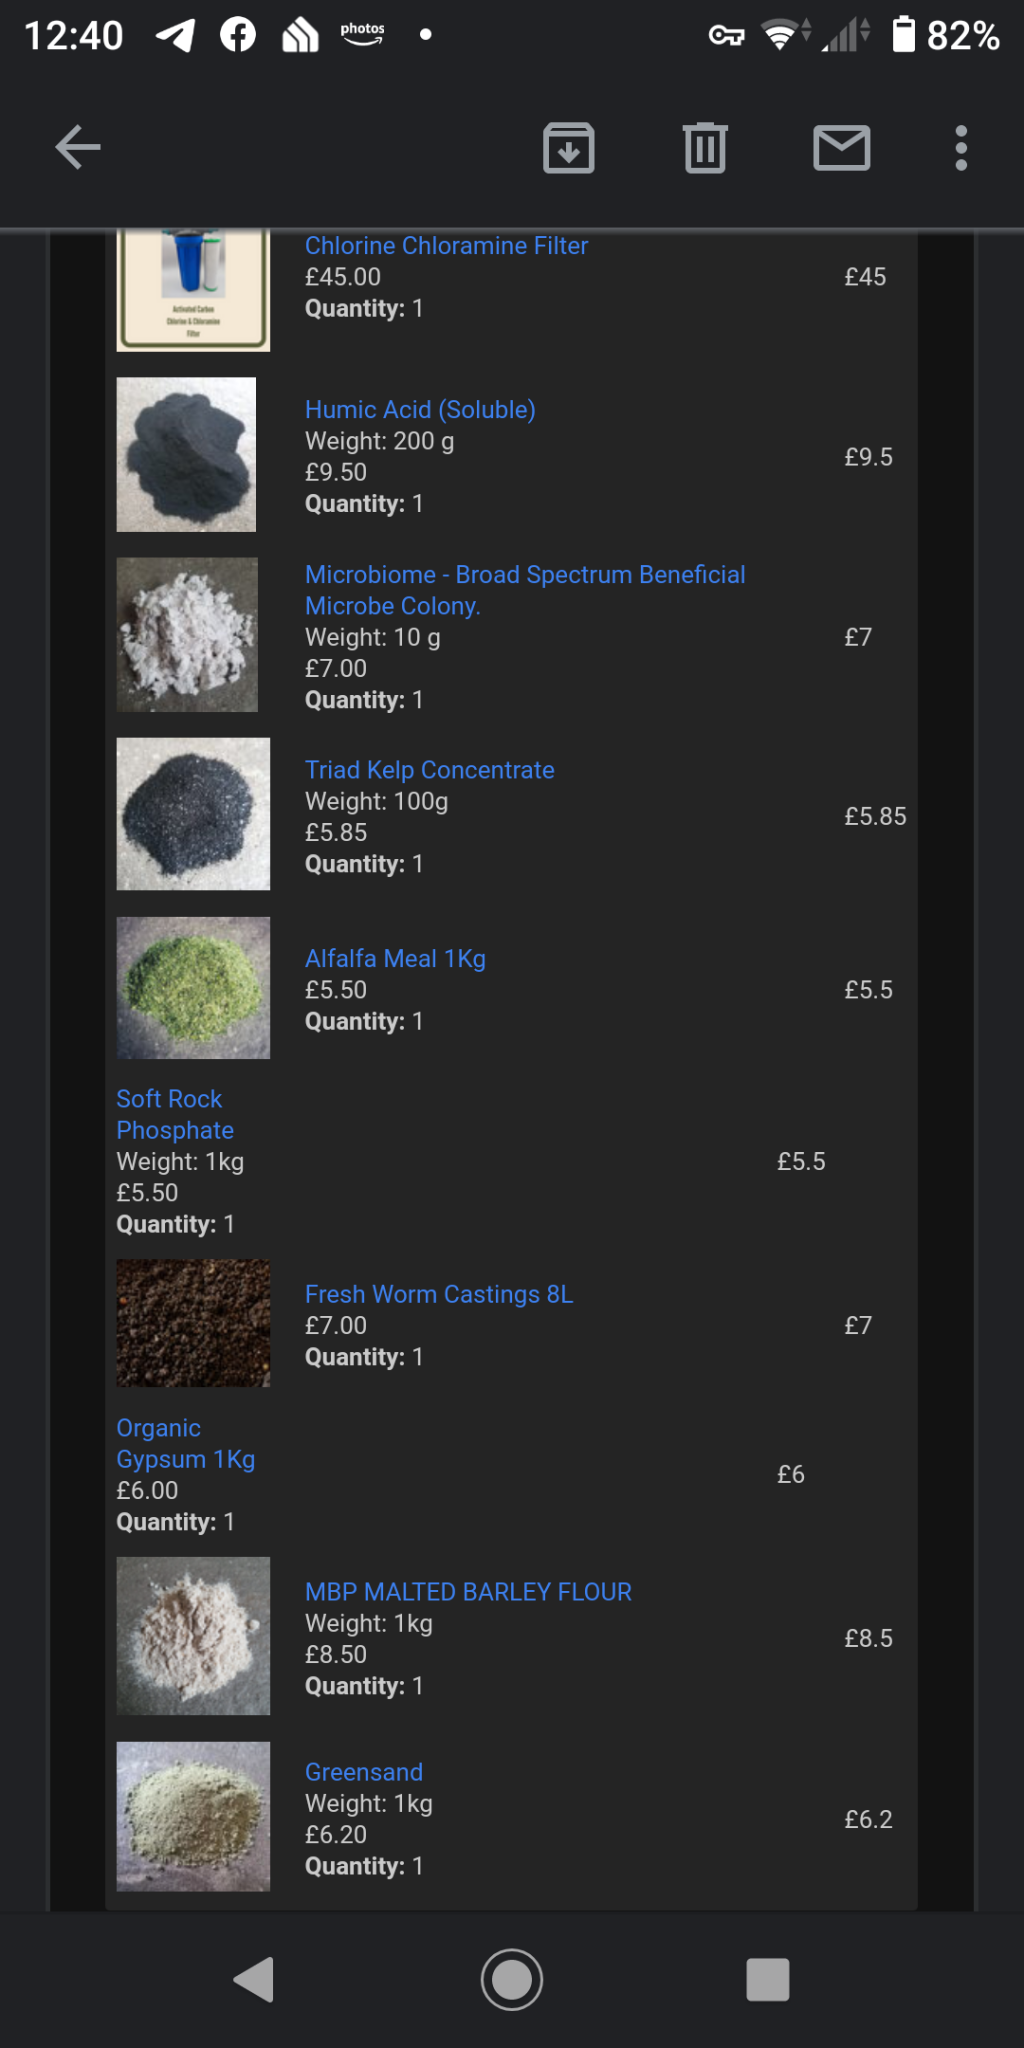Screen dimensions: 1024x2048
Task: Tap the back arrow in the toolbar
Action: pos(78,148)
